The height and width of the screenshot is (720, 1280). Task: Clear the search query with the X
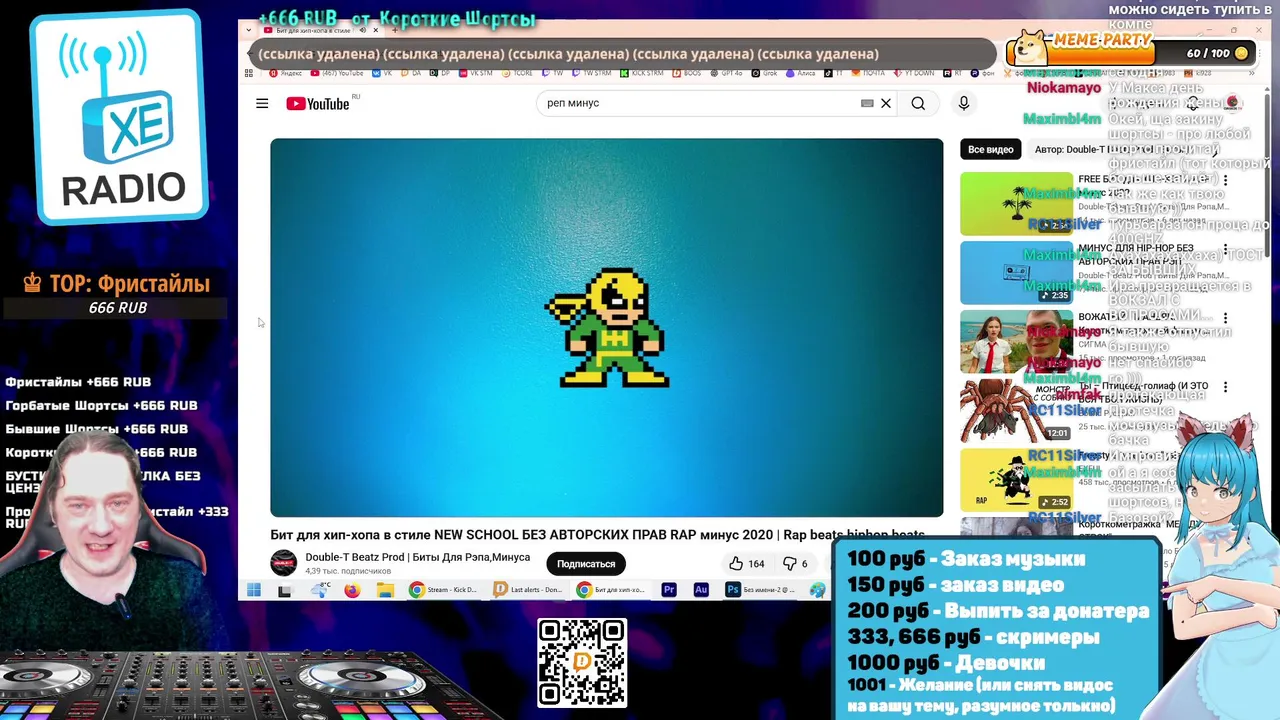pos(886,103)
